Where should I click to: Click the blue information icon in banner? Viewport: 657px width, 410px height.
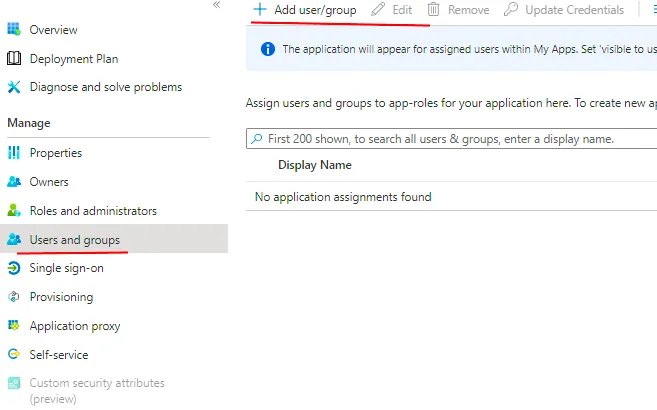pos(268,49)
